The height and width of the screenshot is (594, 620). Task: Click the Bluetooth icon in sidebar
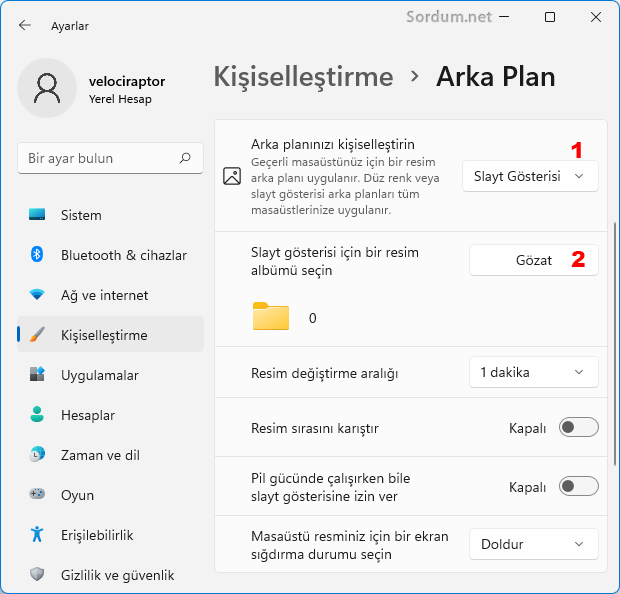click(38, 255)
